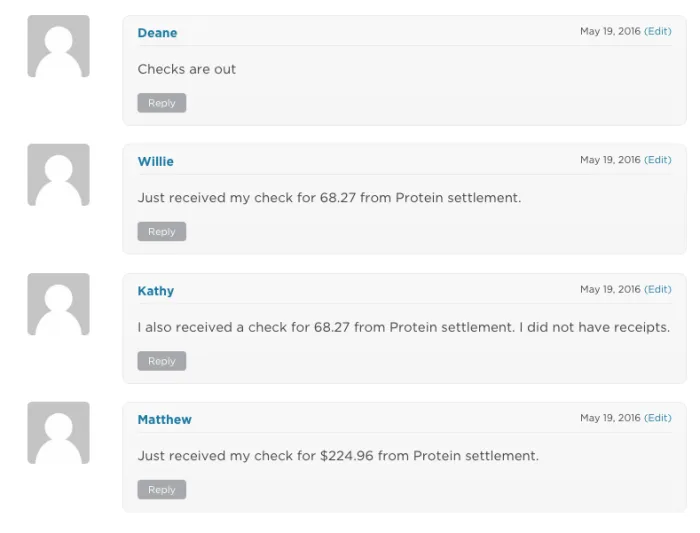This screenshot has width=700, height=533.
Task: Click Willie's avatar icon
Action: pyautogui.click(x=58, y=175)
